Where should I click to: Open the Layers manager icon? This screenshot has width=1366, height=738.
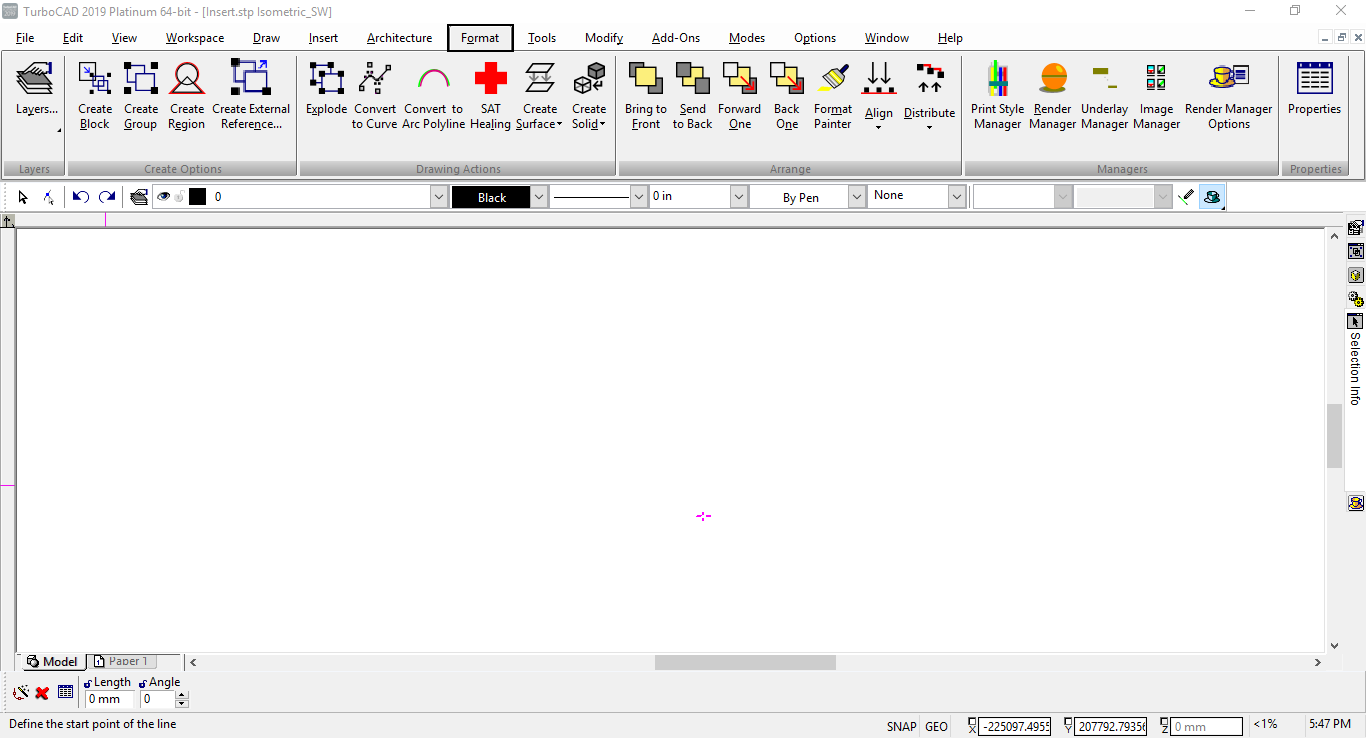[x=37, y=88]
